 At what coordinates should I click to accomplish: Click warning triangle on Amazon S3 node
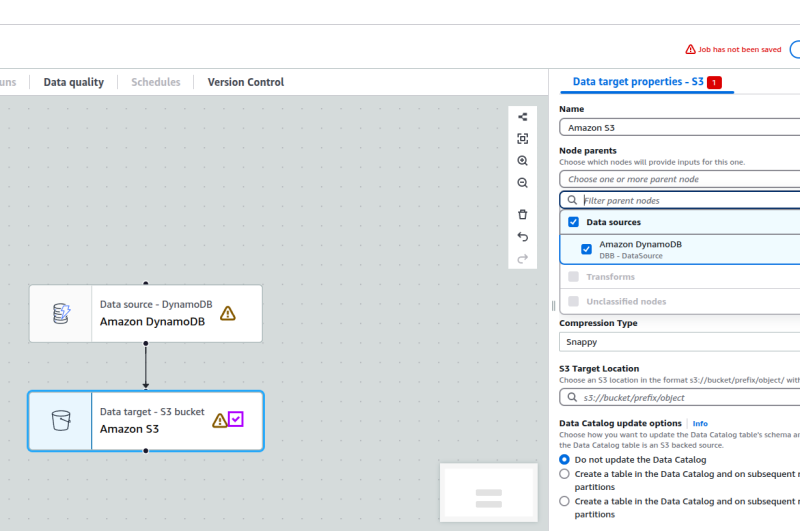click(x=220, y=421)
